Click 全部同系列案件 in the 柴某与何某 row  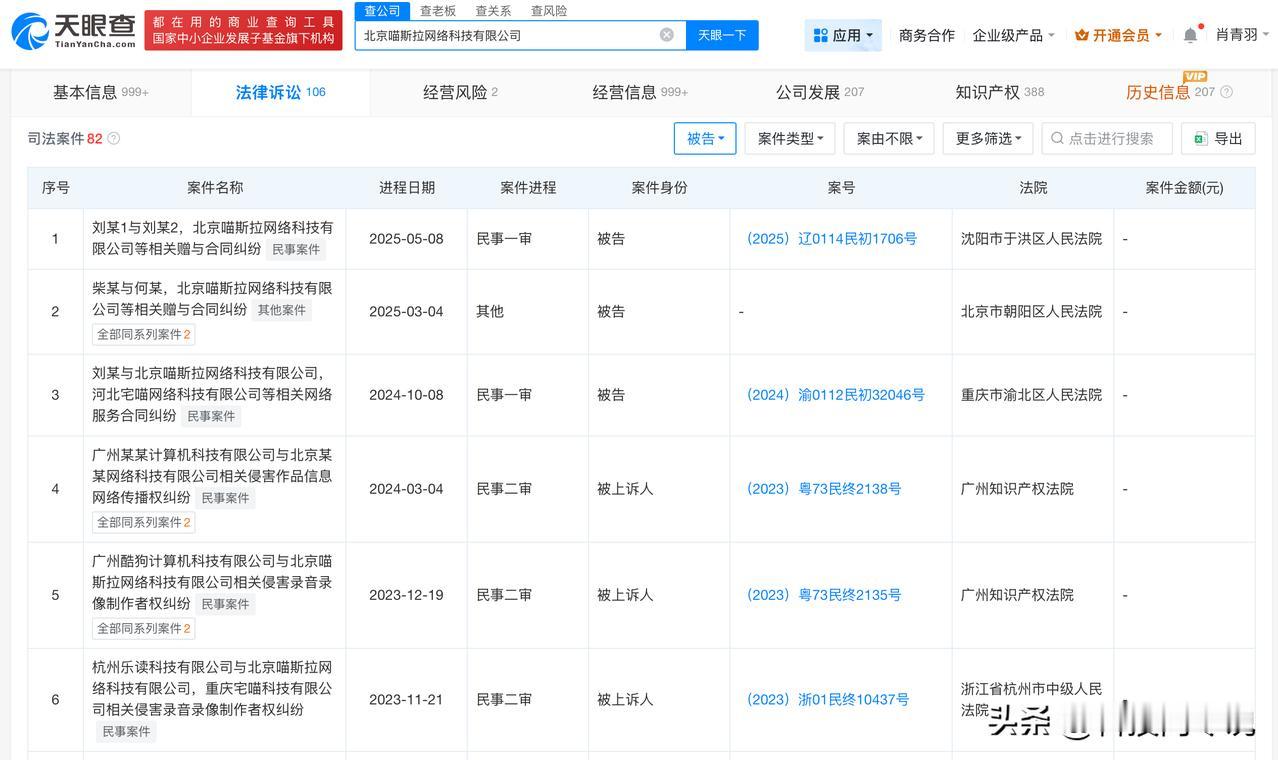(x=144, y=334)
